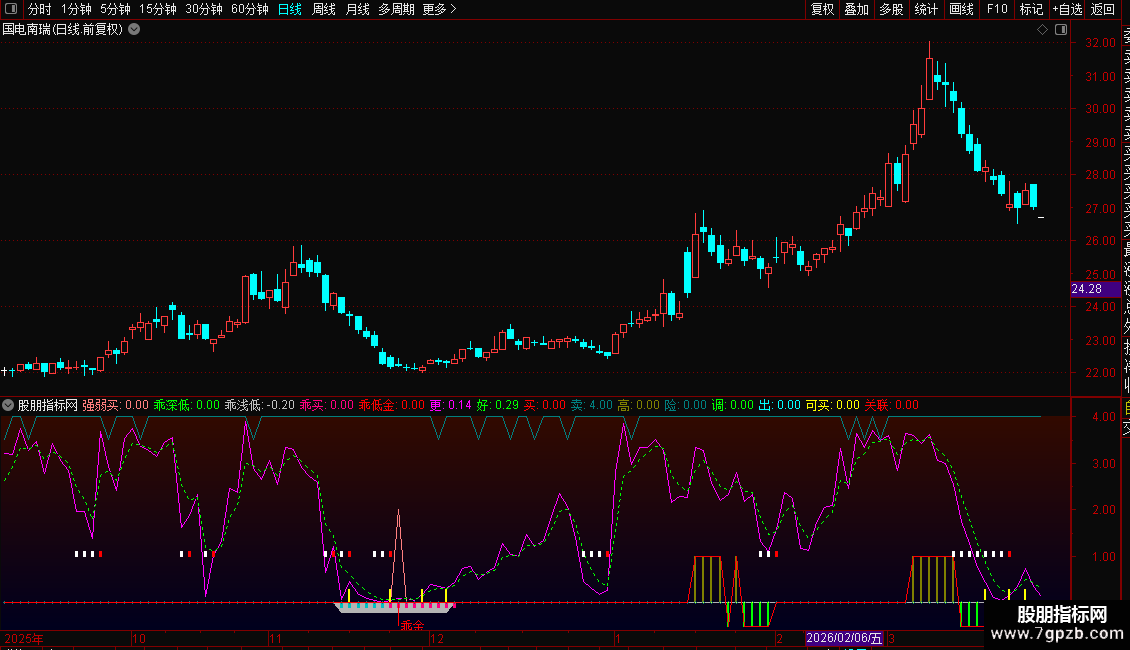Add stock via +自选 button

point(1067,9)
